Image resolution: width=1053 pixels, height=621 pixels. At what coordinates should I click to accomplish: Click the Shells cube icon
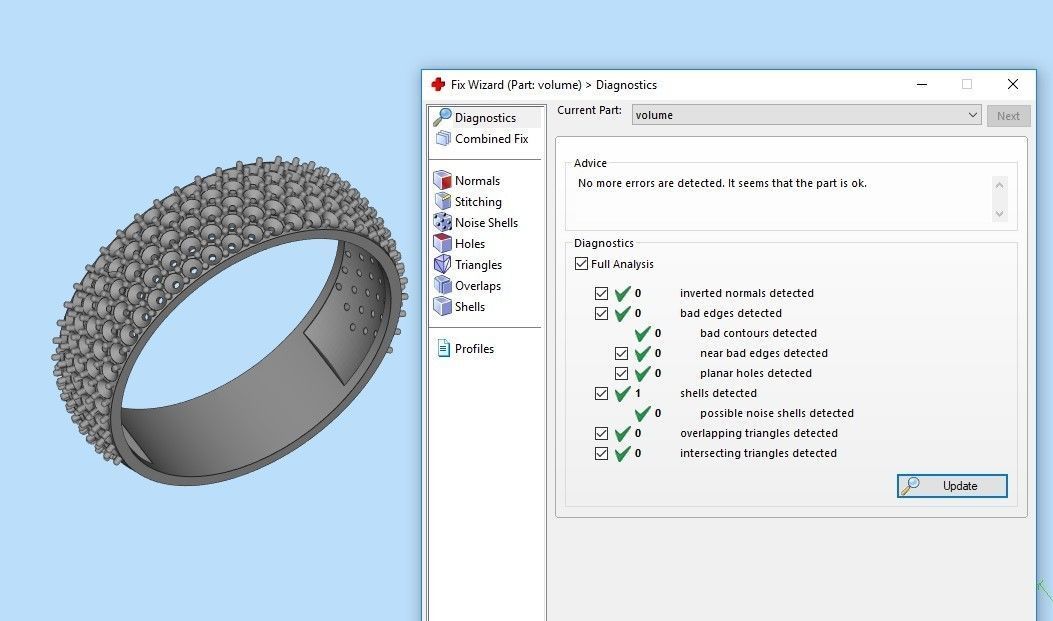click(x=443, y=306)
